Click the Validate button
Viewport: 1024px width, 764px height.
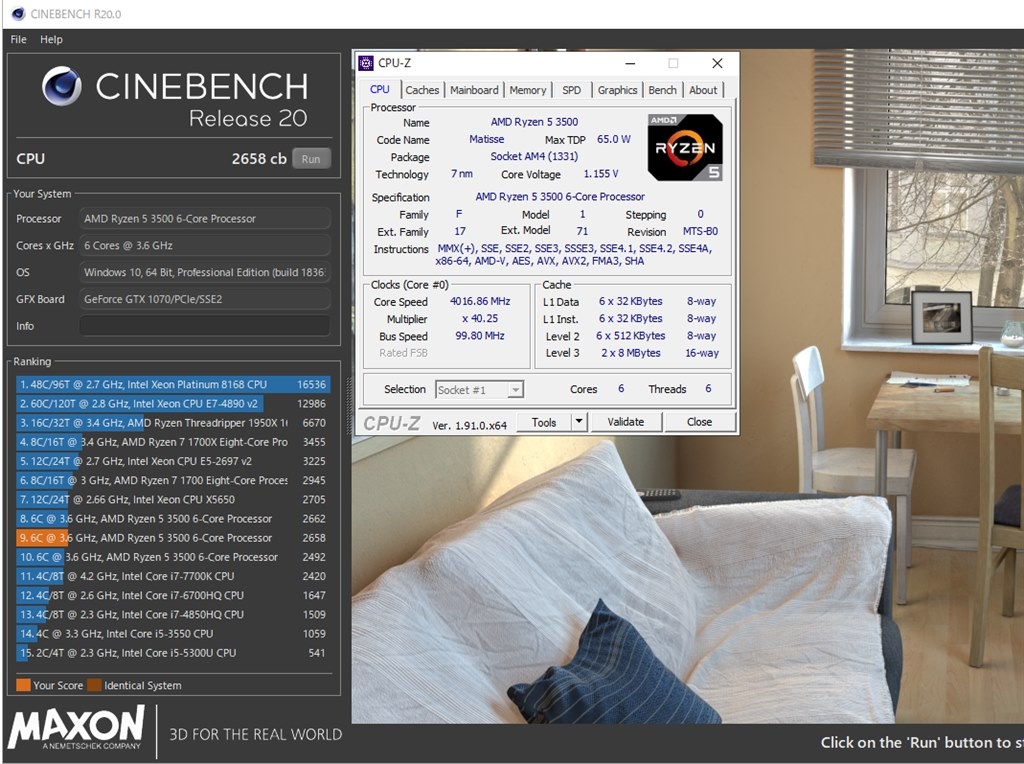[x=625, y=422]
